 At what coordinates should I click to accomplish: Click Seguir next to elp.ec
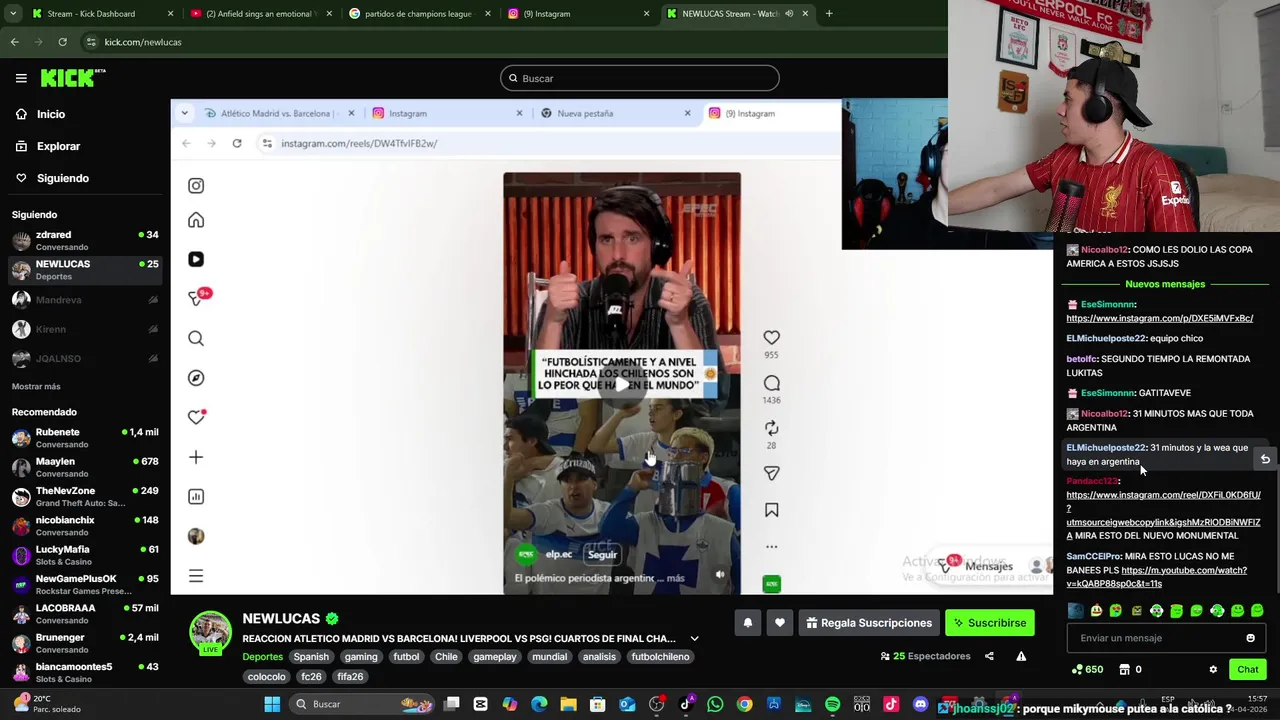[602, 555]
